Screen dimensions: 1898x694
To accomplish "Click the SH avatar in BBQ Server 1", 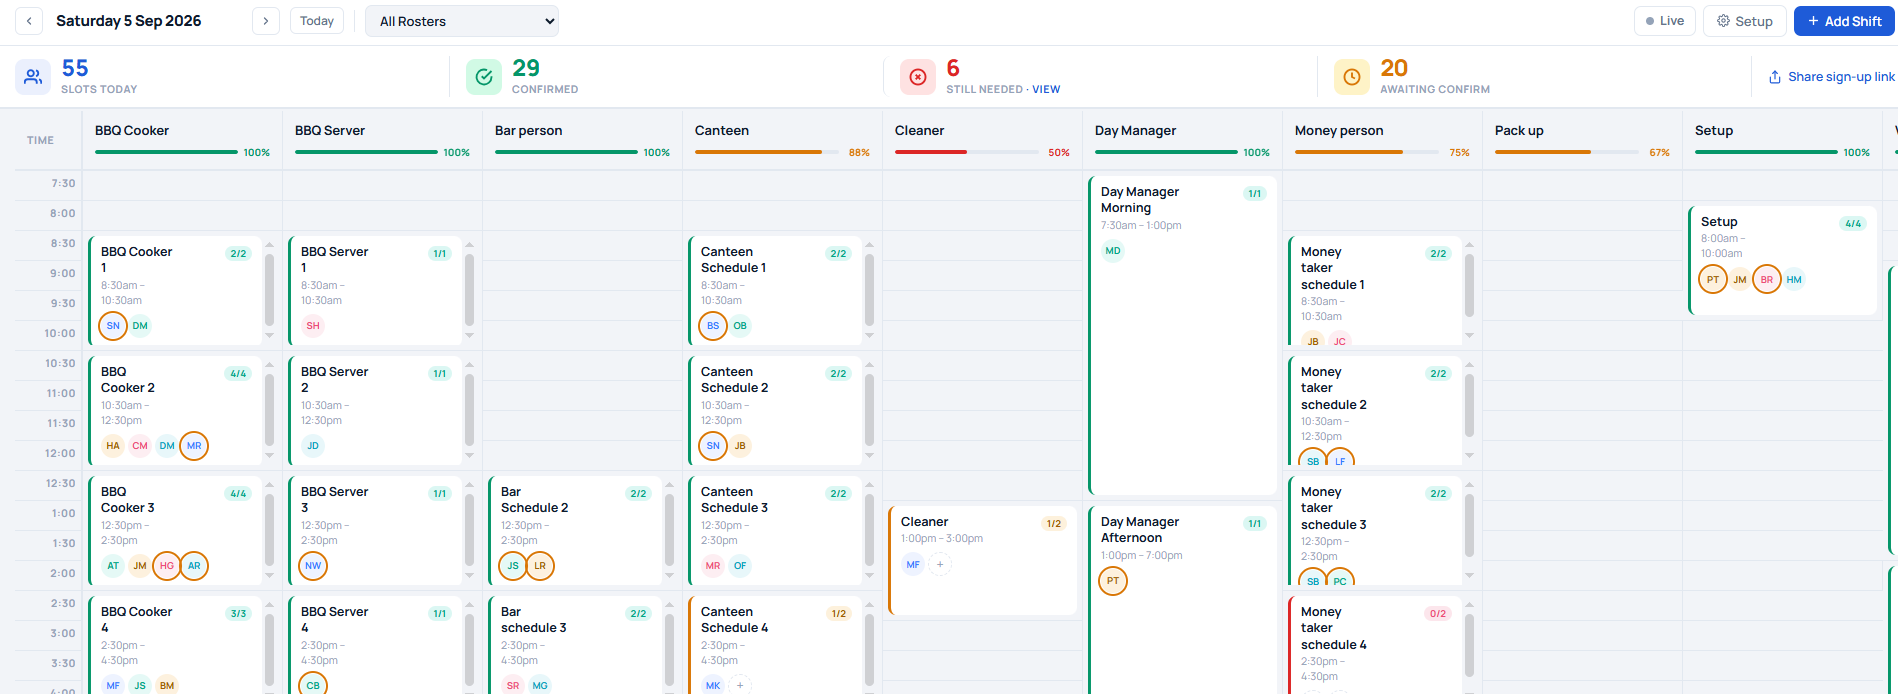I will tap(313, 326).
